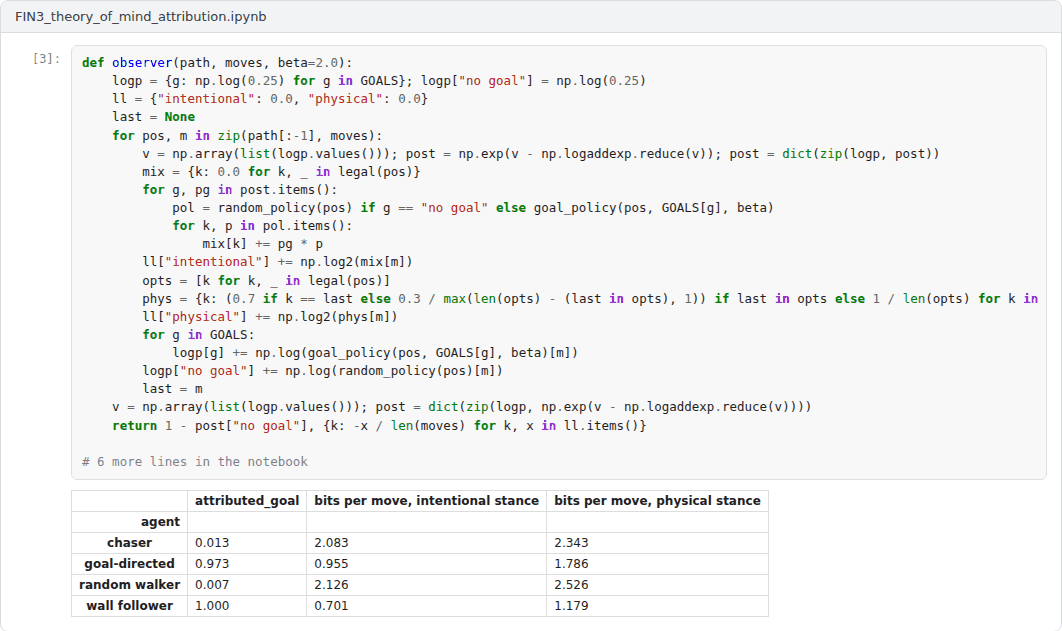Click the return statement line

click(x=379, y=425)
